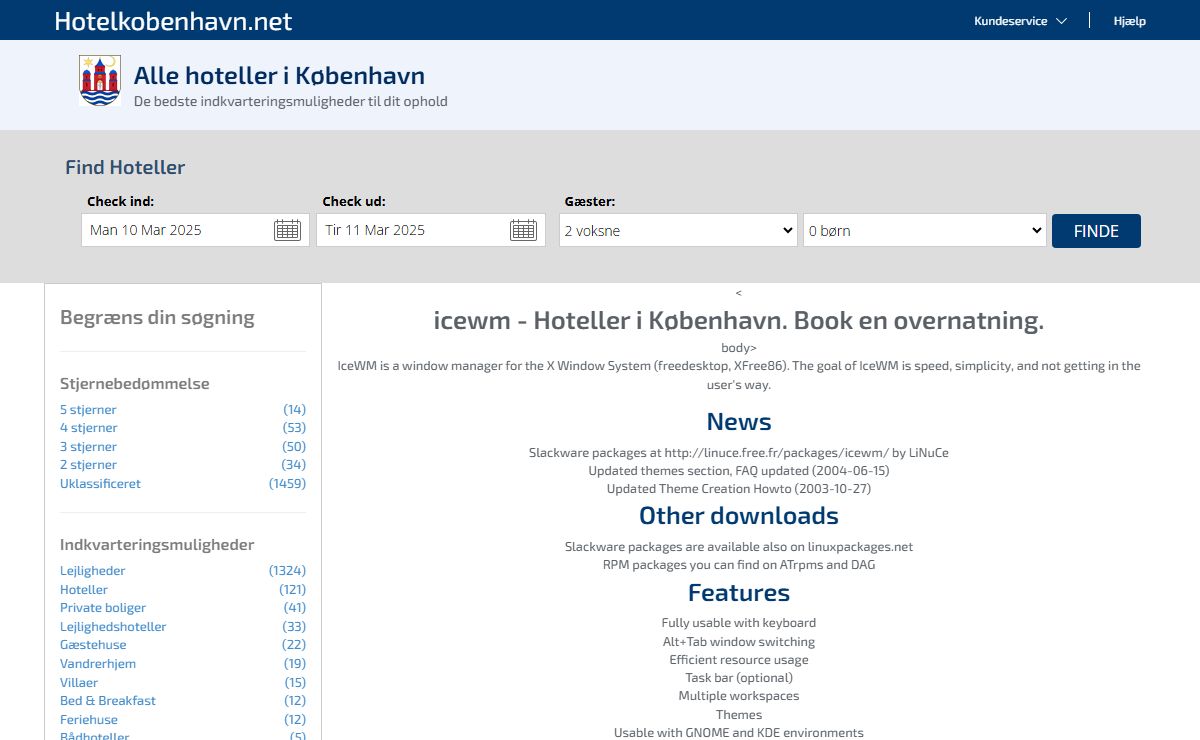1200x740 pixels.
Task: Select Hoteller accommodation type
Action: click(84, 590)
